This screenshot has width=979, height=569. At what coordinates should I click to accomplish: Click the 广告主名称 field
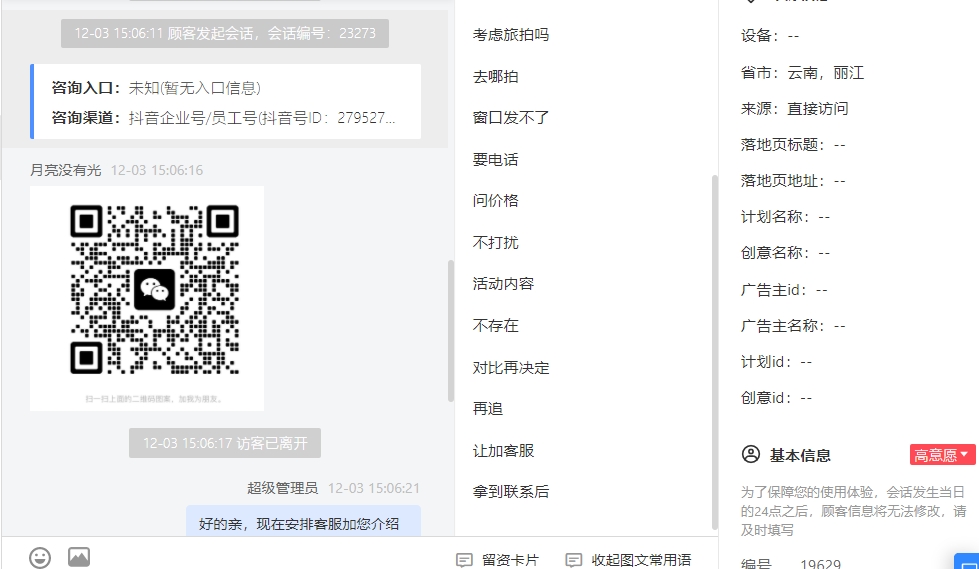point(793,325)
